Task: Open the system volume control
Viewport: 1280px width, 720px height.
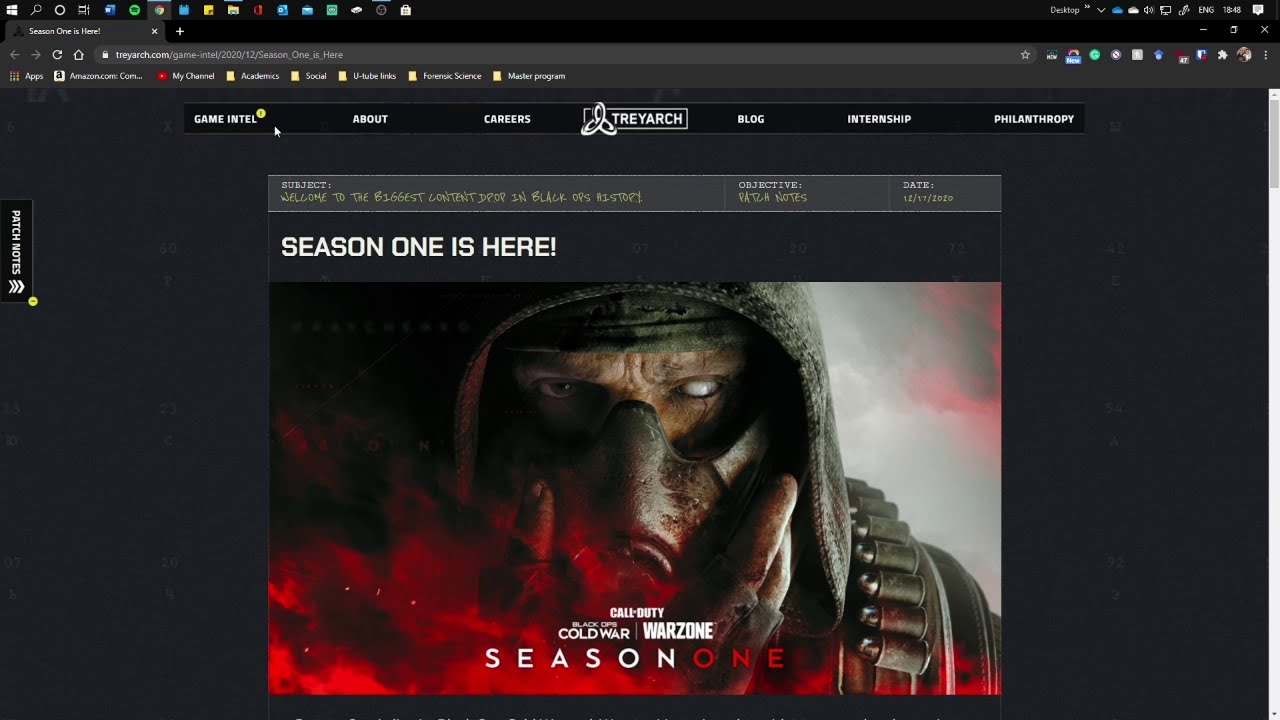Action: point(1148,10)
